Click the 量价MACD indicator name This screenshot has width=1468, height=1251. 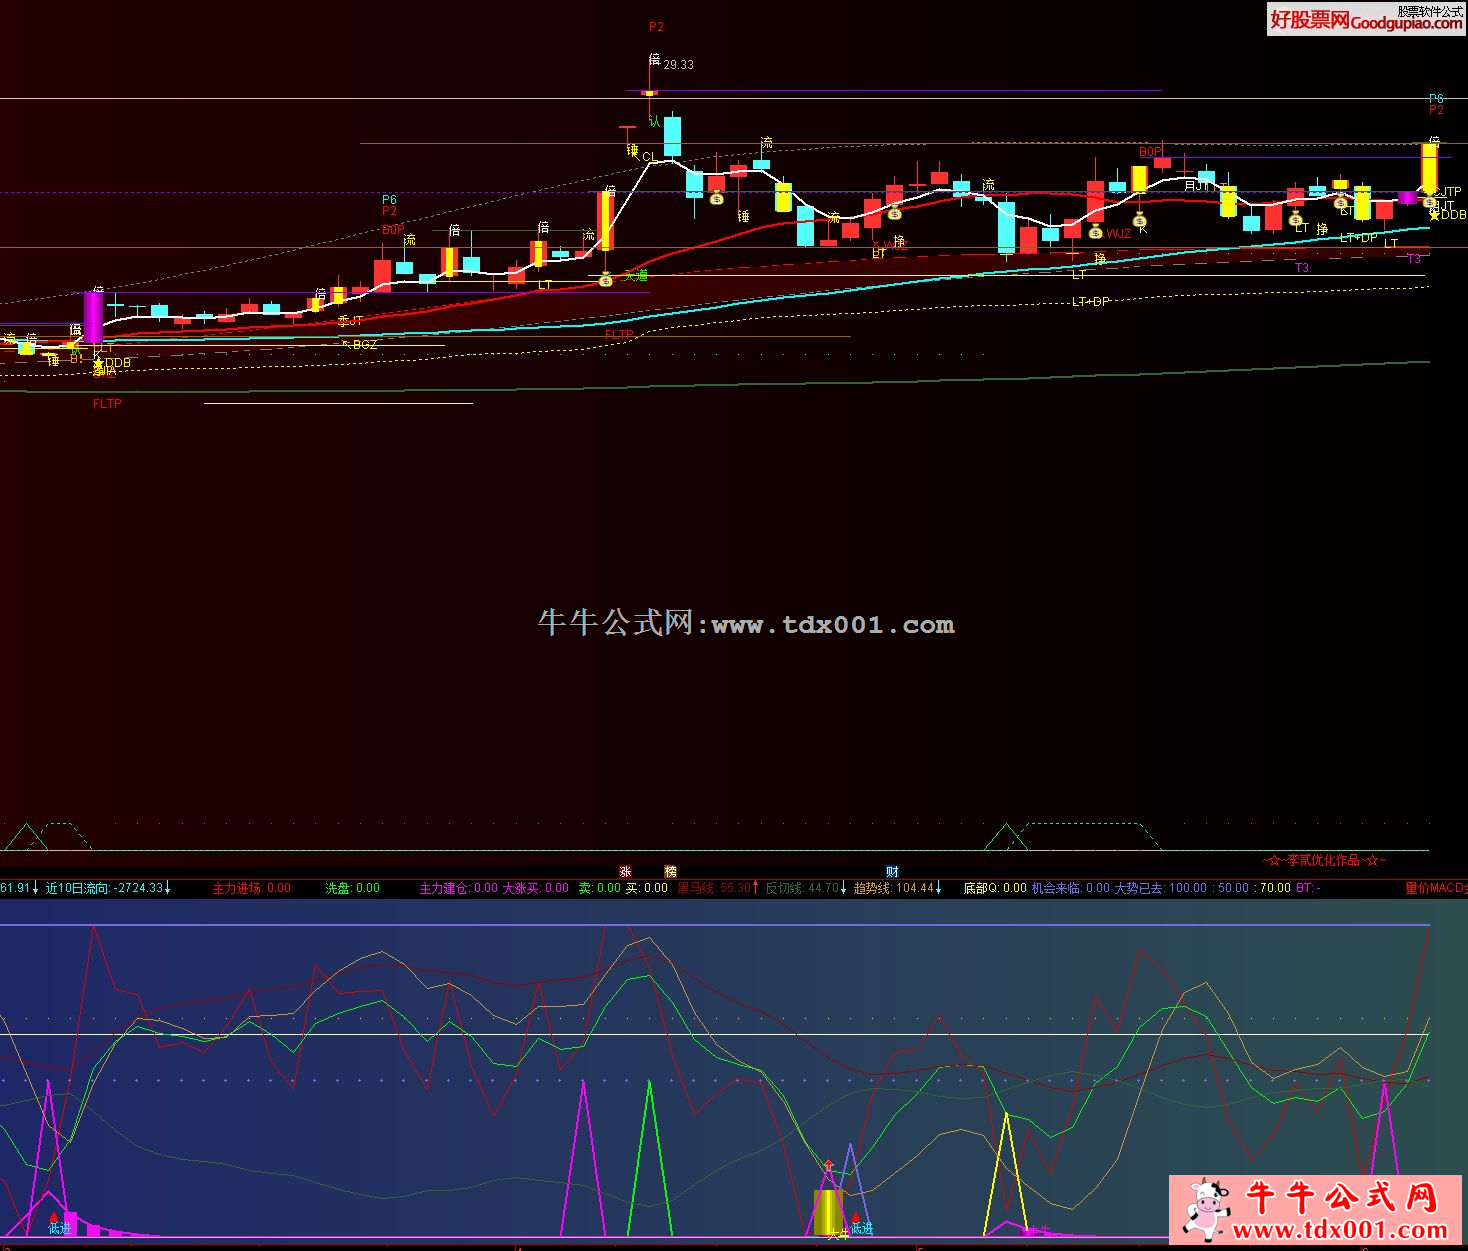click(1436, 888)
